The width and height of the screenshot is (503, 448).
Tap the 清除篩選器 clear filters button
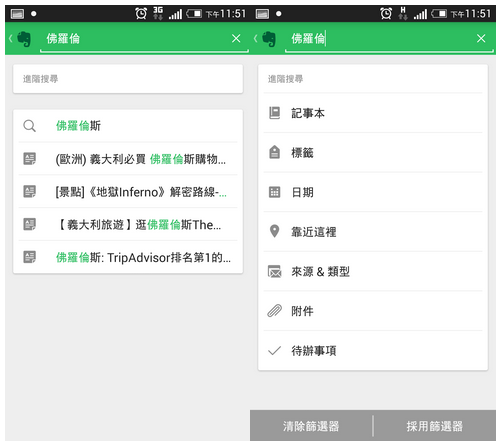pyautogui.click(x=311, y=426)
